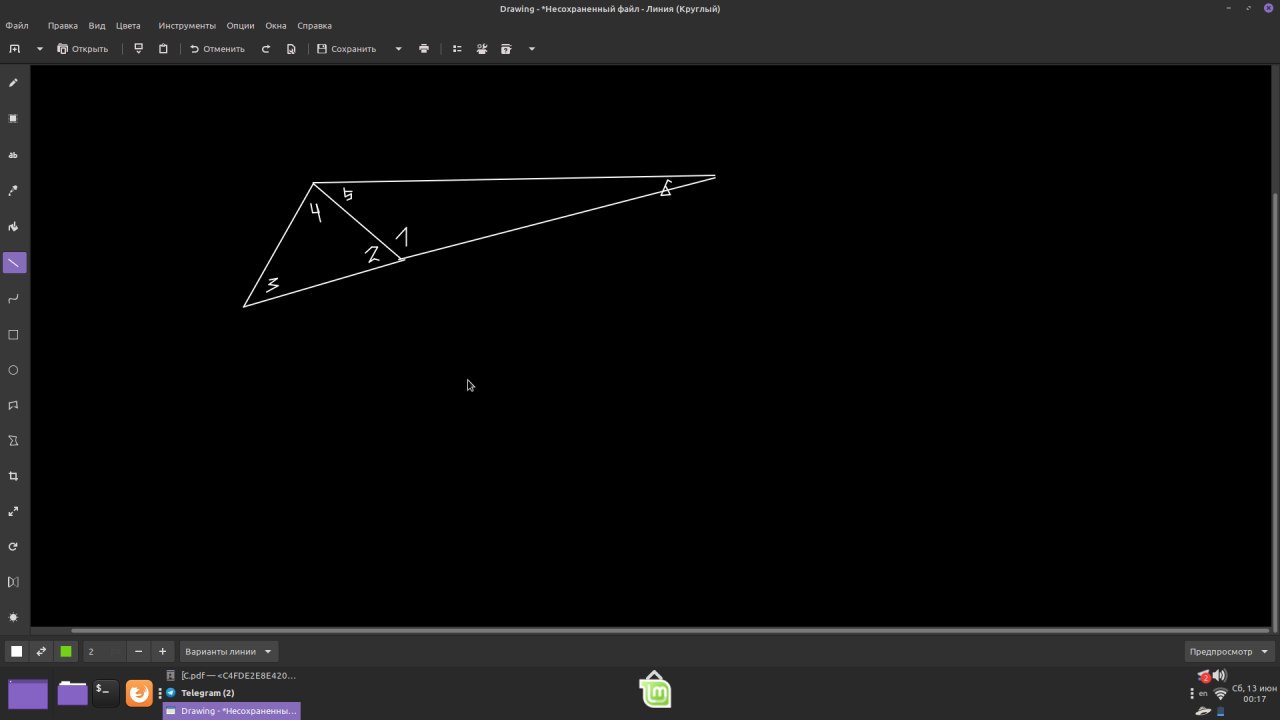
Task: Select the Crop tool in the sidebar
Action: [x=14, y=476]
